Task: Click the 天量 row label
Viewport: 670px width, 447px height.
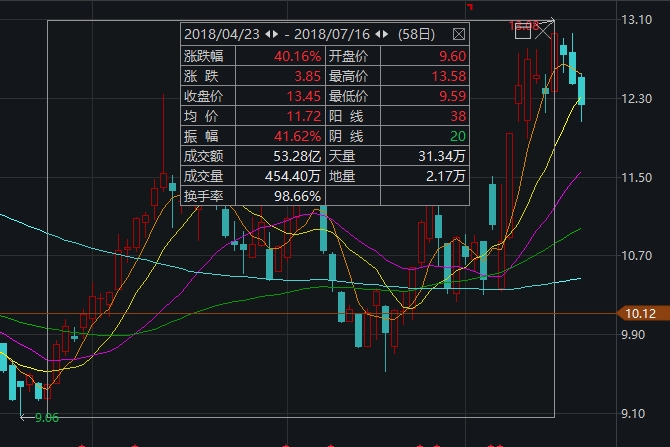Action: click(x=342, y=156)
